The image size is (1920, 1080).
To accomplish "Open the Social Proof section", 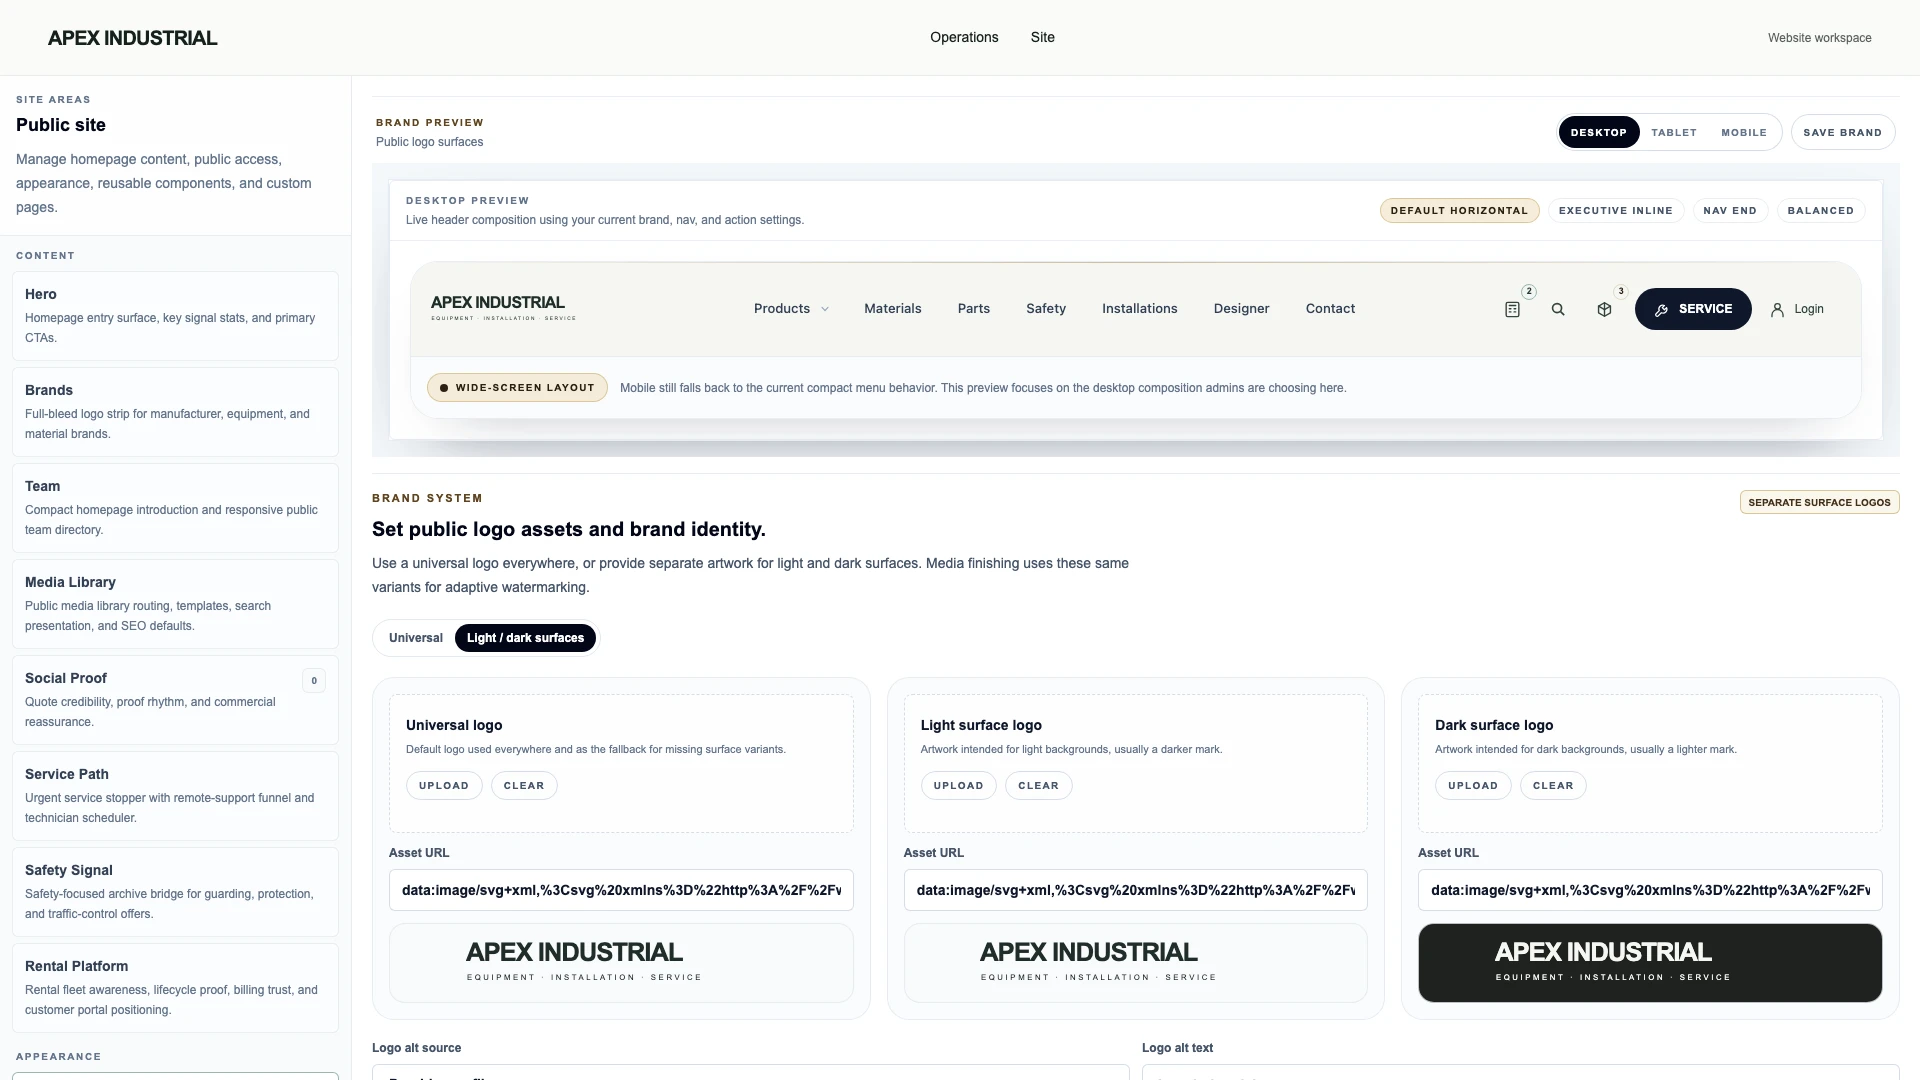I will coord(175,700).
